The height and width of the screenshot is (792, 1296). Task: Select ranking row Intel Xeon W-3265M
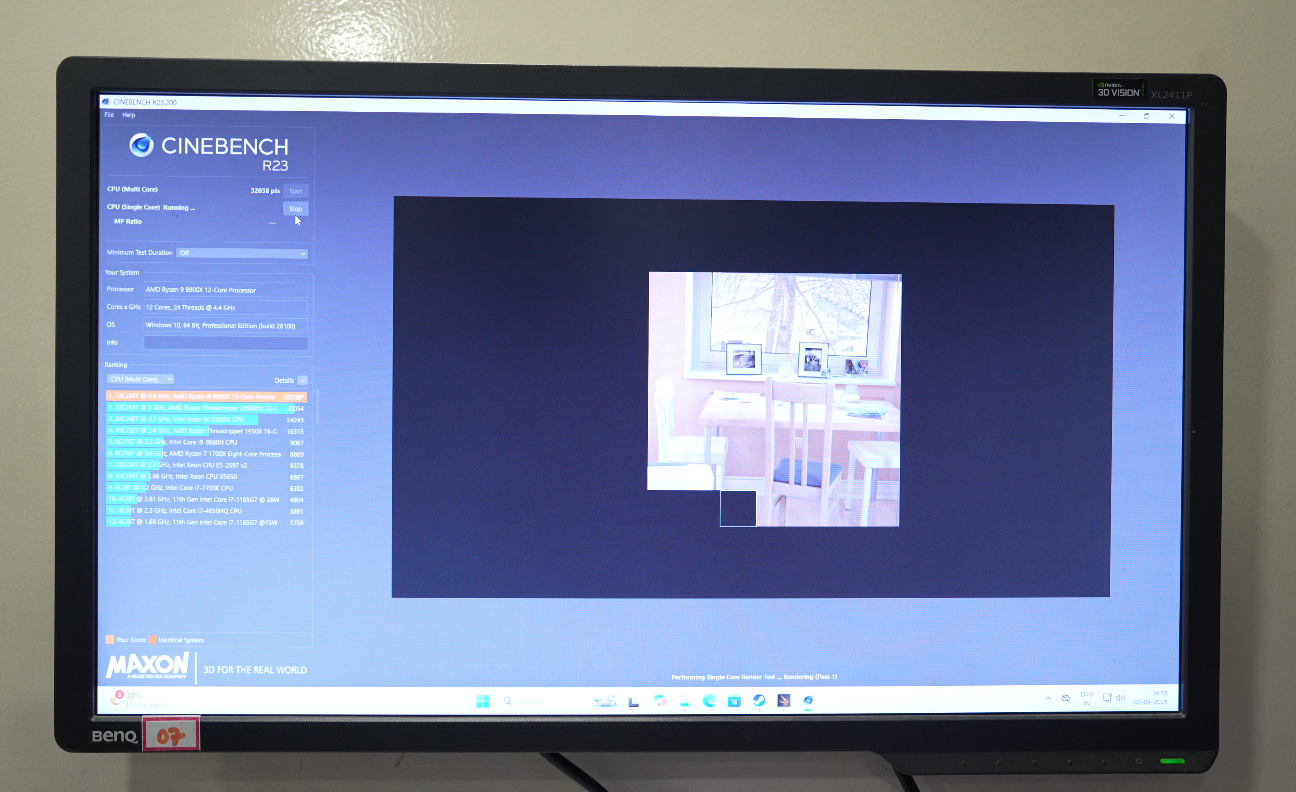pos(207,419)
